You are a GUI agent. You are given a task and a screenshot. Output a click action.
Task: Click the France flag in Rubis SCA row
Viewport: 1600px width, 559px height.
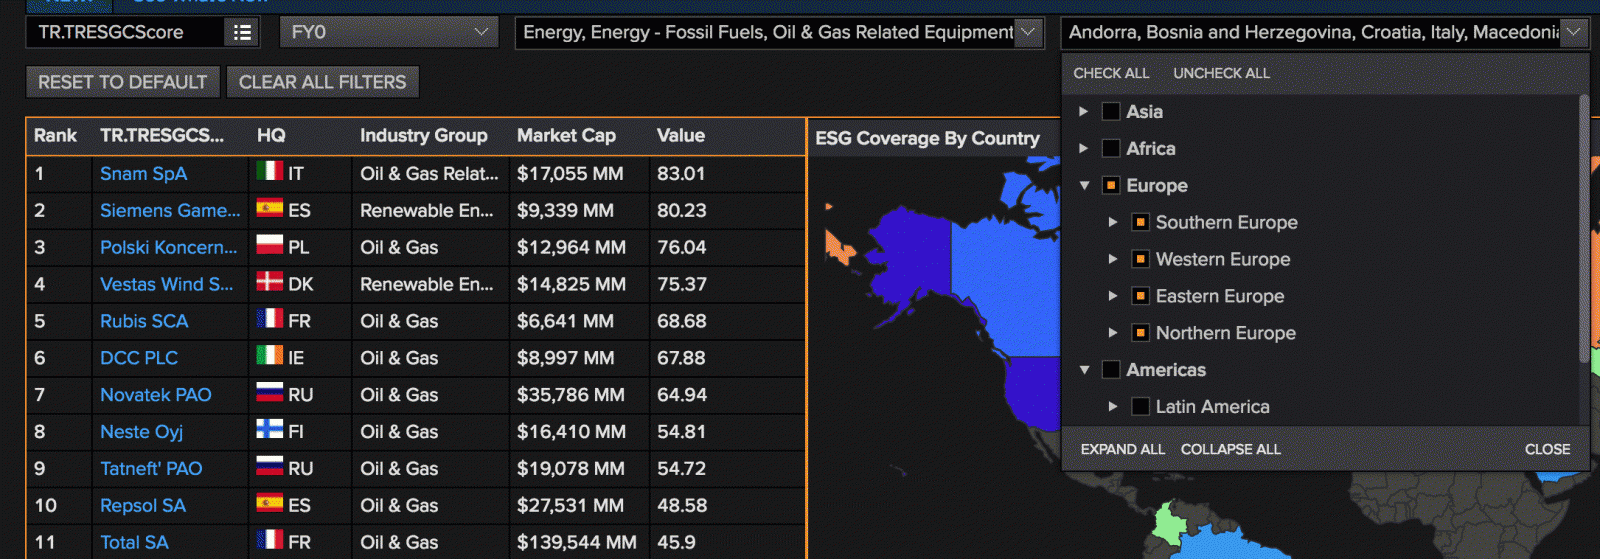tap(269, 319)
